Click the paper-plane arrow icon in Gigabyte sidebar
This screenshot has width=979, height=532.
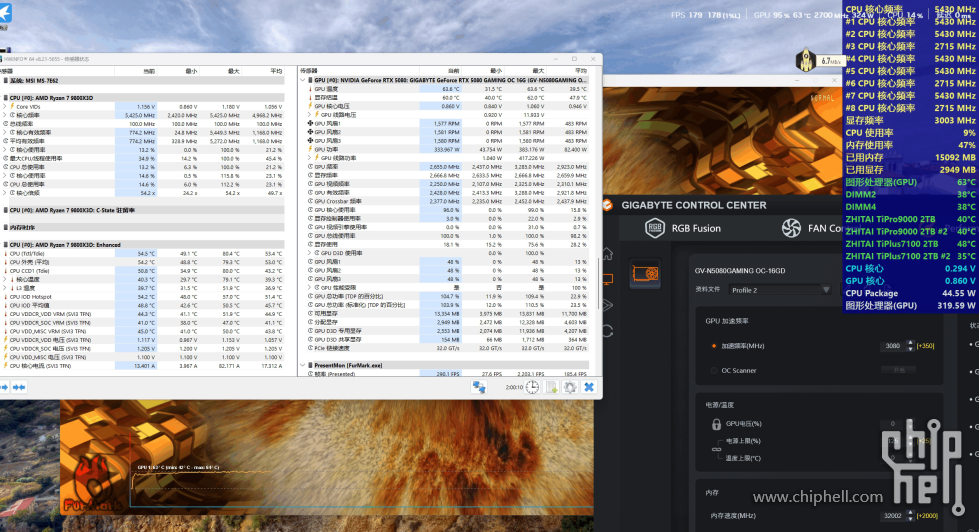coord(607,305)
